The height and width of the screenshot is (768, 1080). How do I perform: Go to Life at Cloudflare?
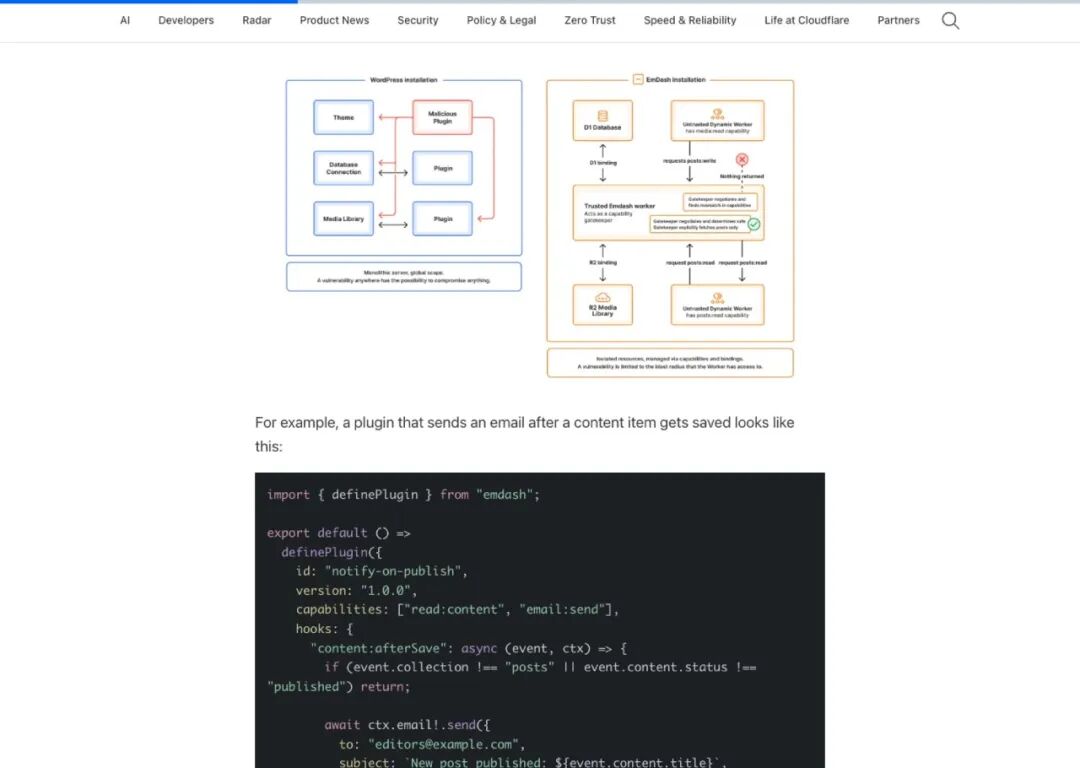click(807, 21)
